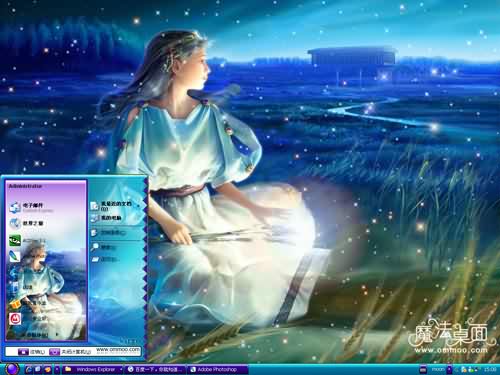Click the system tray clock

pos(490,369)
